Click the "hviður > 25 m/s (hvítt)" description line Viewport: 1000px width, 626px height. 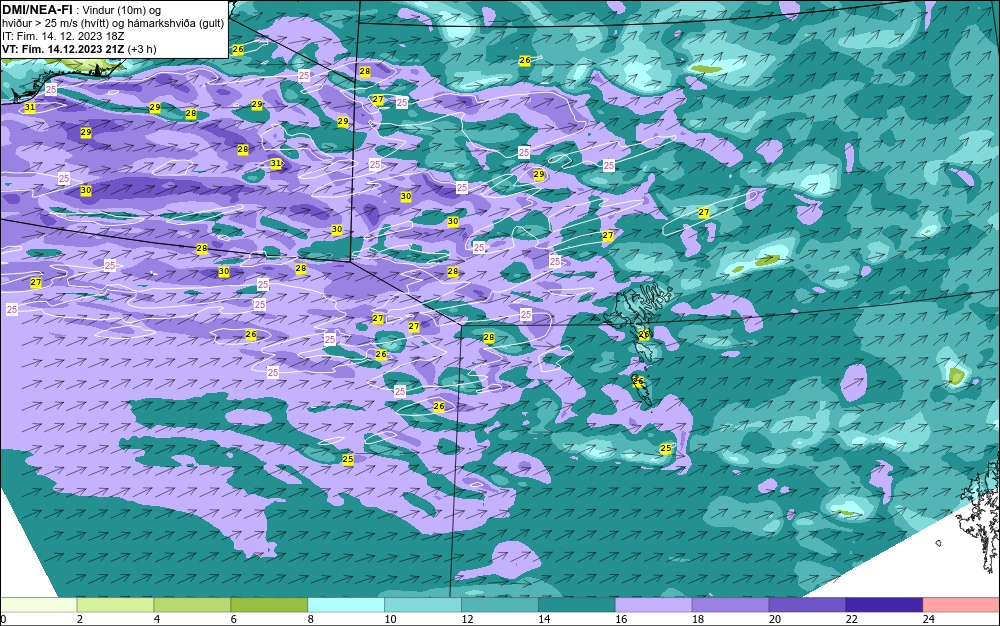click(x=54, y=23)
